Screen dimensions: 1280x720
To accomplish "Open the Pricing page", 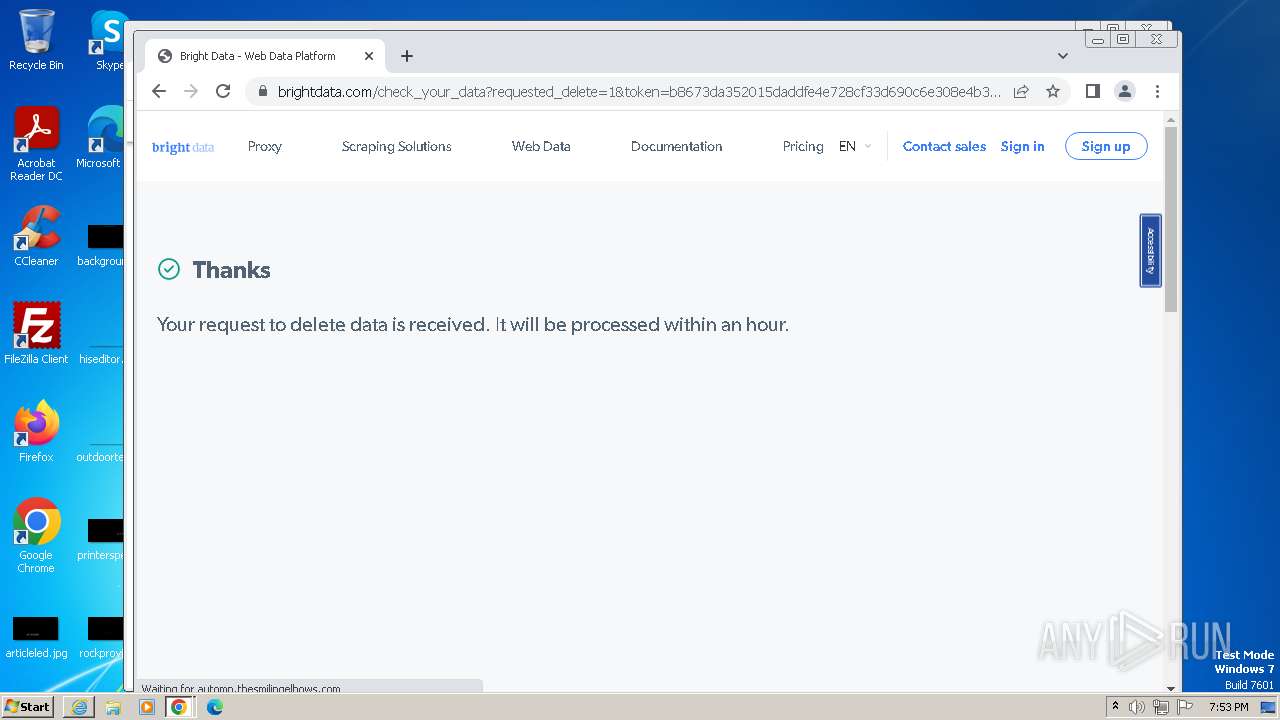I will [803, 146].
